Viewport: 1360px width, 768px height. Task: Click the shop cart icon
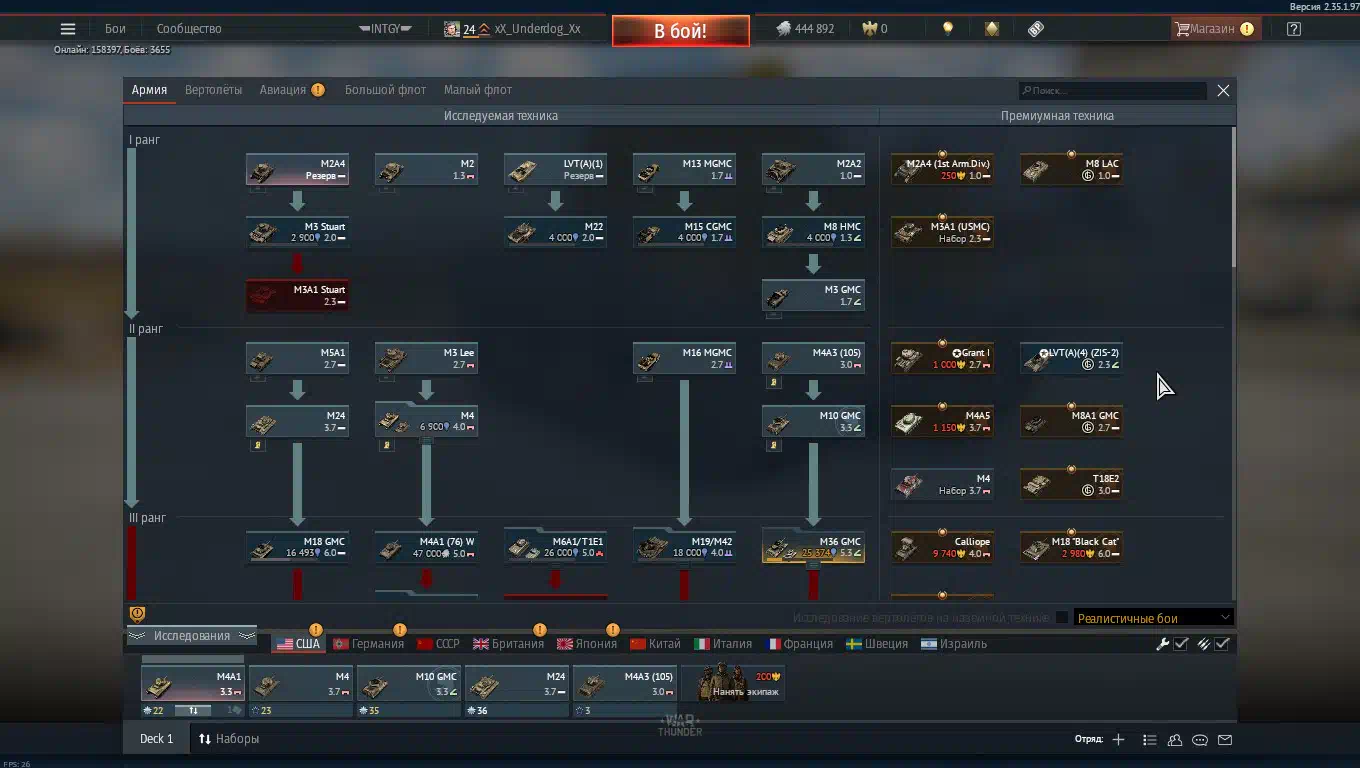pos(1182,29)
